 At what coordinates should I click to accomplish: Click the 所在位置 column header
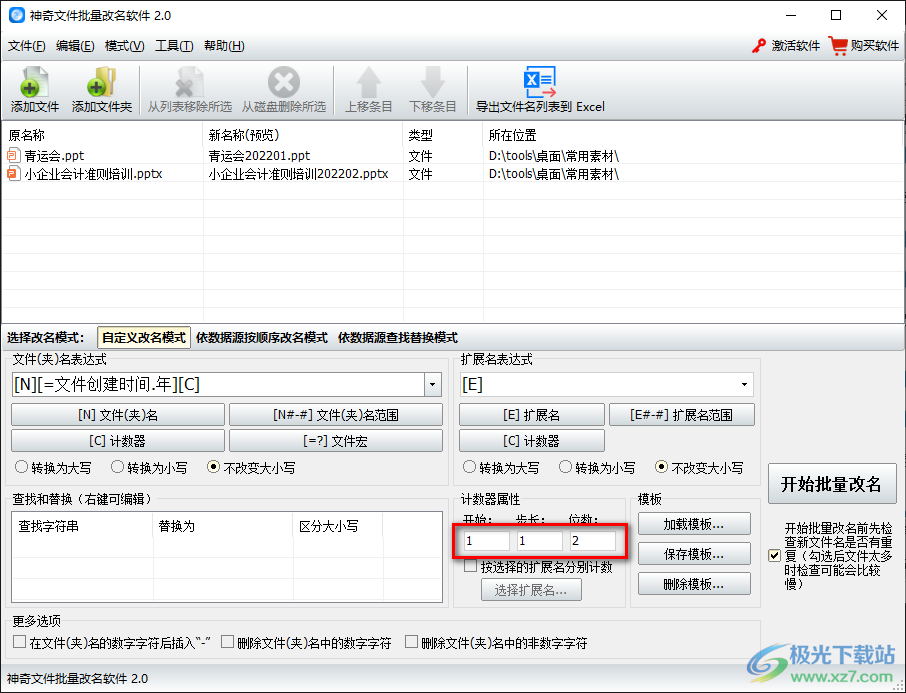[x=693, y=135]
